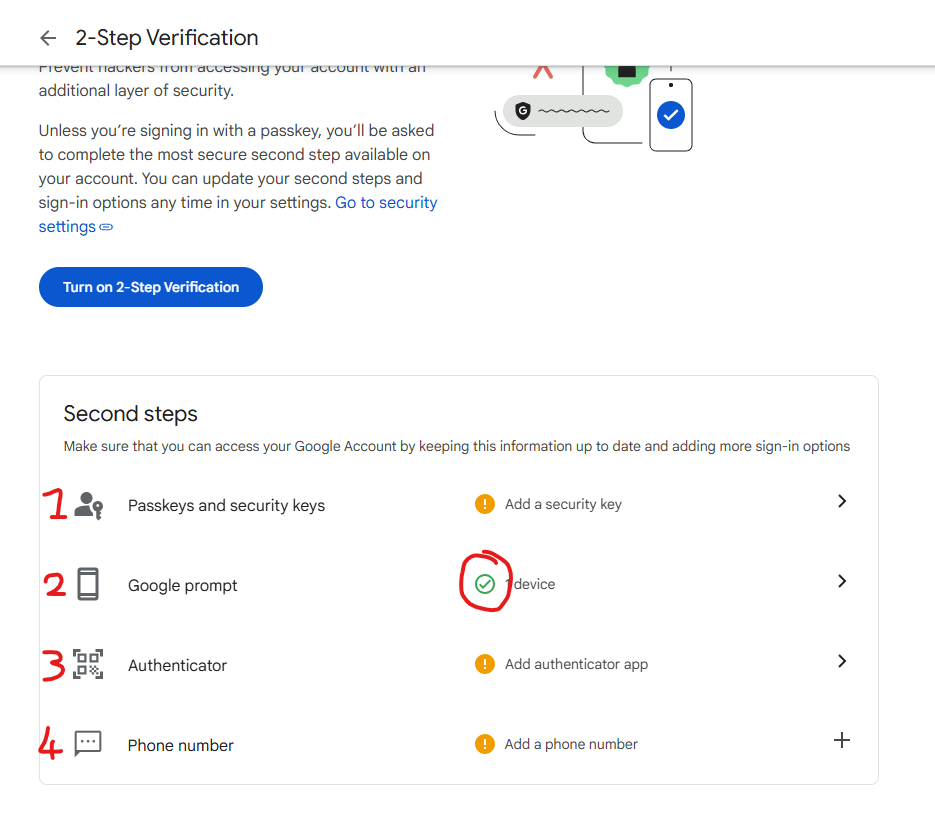The image size is (935, 824).
Task: Select the Passkeys and security keys label
Action: pos(227,506)
